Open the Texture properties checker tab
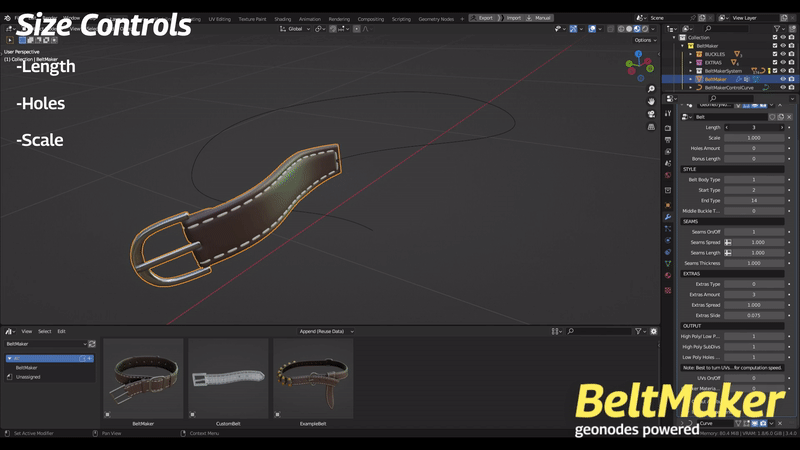Viewport: 800px width, 450px height. (x=668, y=290)
